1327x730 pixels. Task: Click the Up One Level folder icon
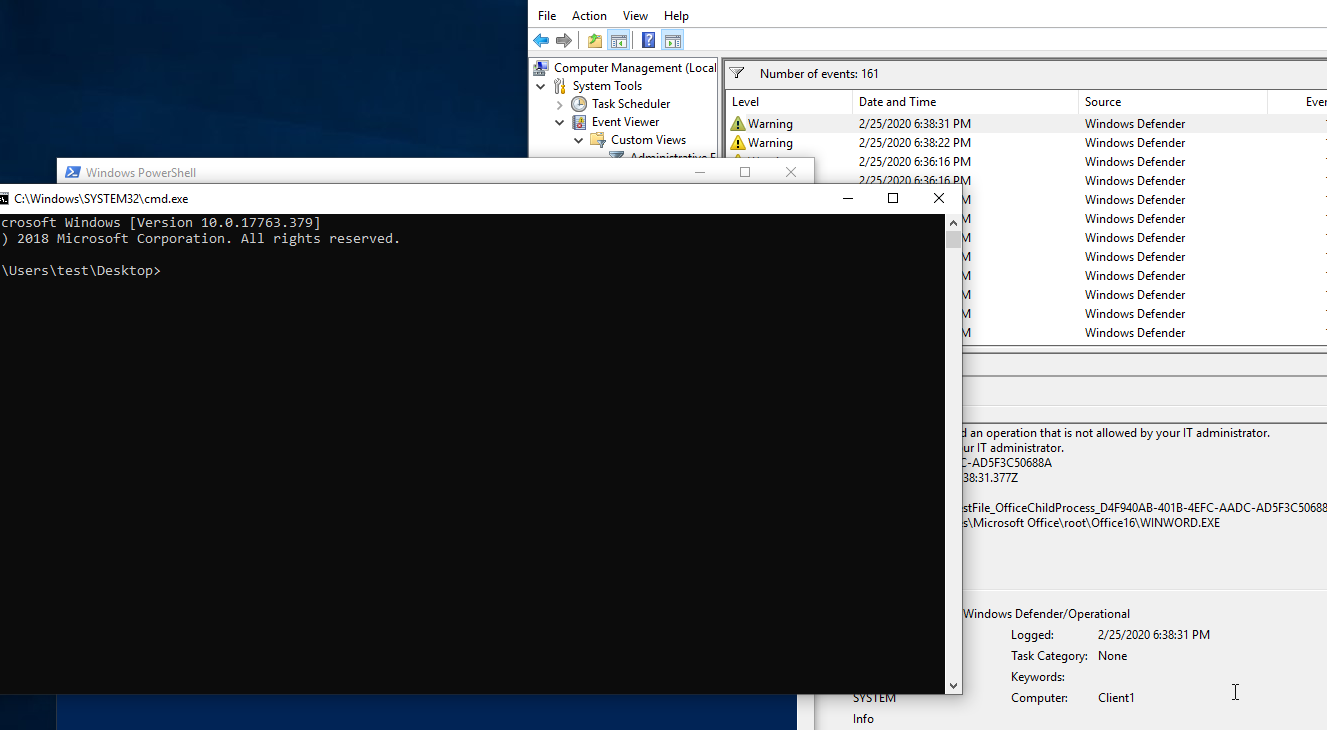(x=595, y=41)
